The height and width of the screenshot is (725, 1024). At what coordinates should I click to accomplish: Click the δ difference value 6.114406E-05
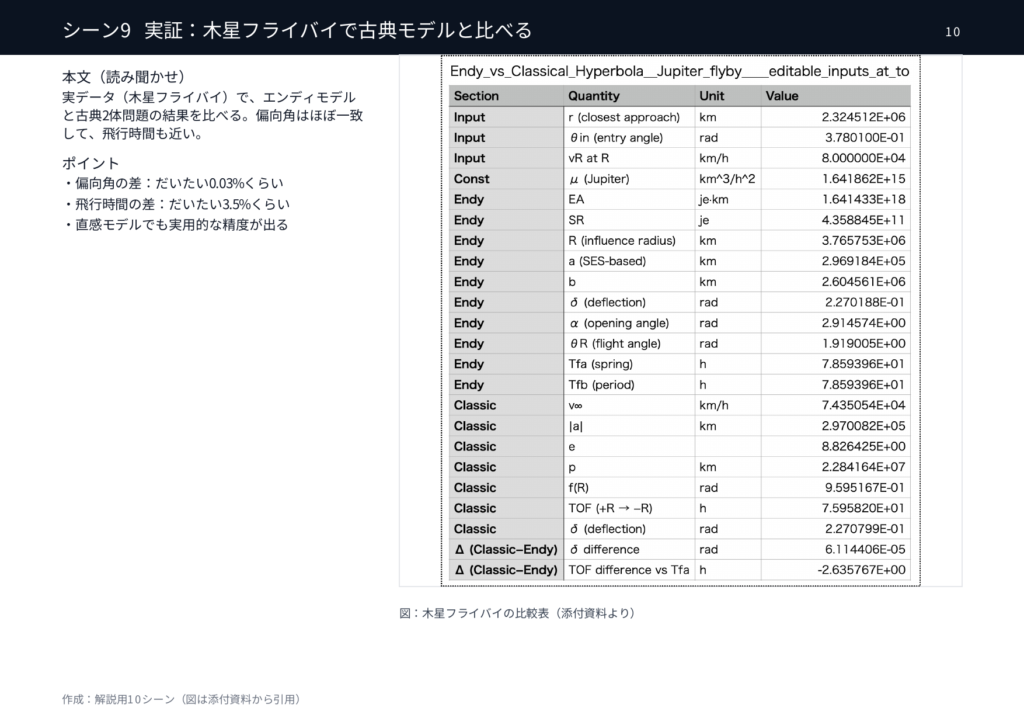(865, 549)
